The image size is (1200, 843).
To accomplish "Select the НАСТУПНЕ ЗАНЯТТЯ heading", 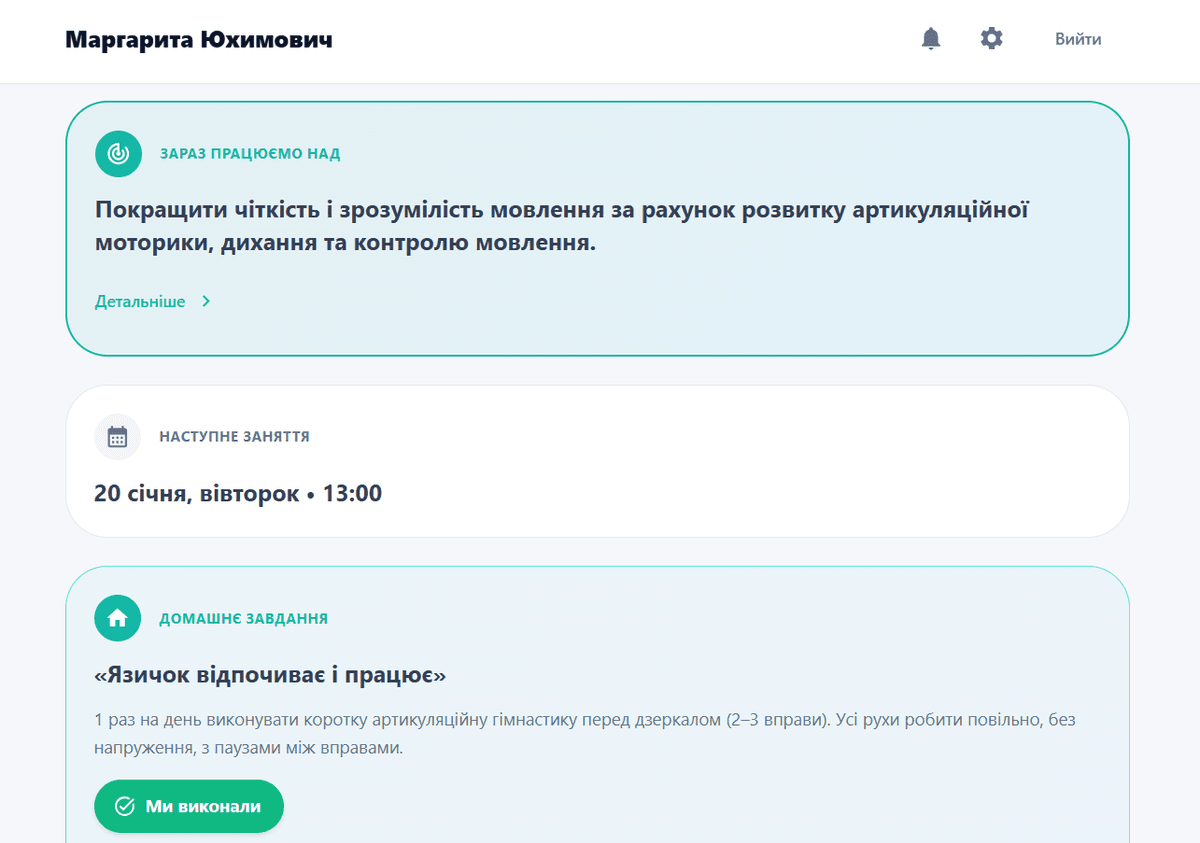I will [233, 436].
